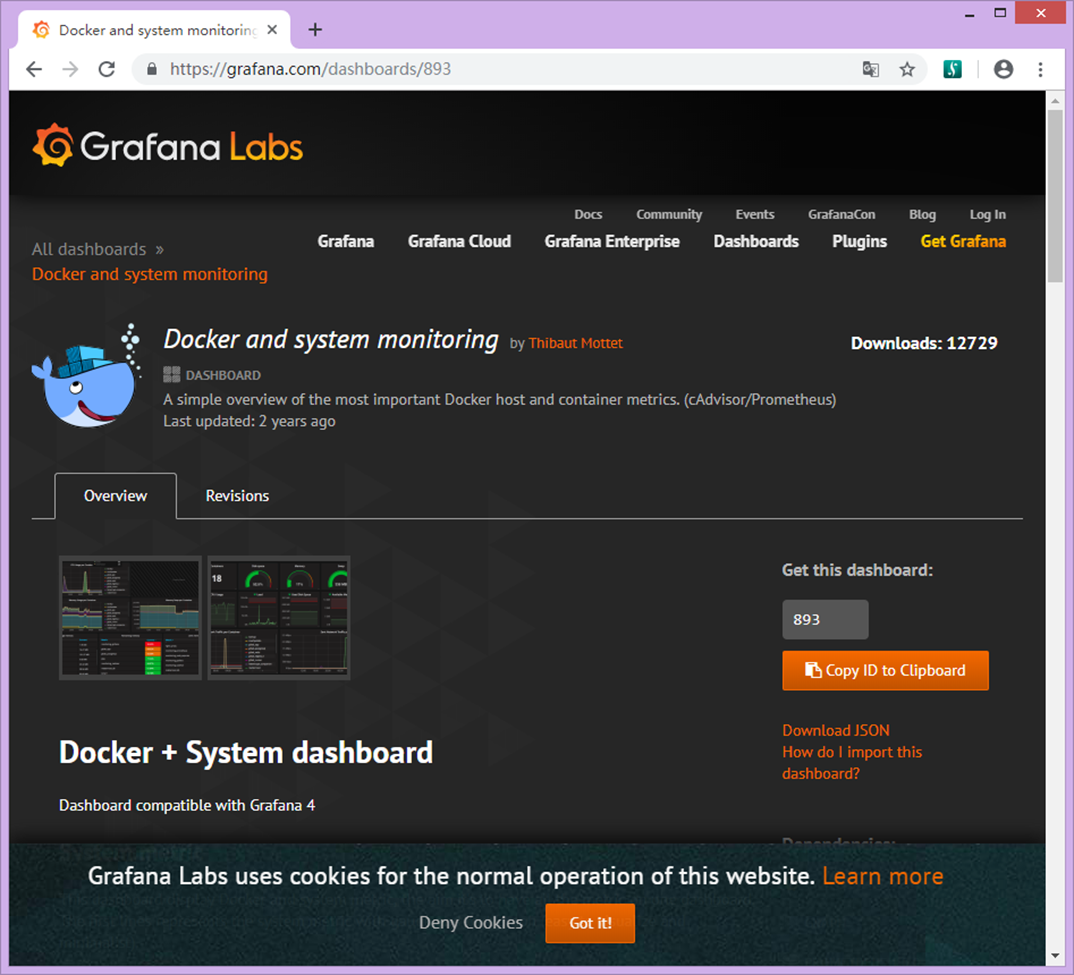
Task: Maximize the browser window
Action: (x=1000, y=13)
